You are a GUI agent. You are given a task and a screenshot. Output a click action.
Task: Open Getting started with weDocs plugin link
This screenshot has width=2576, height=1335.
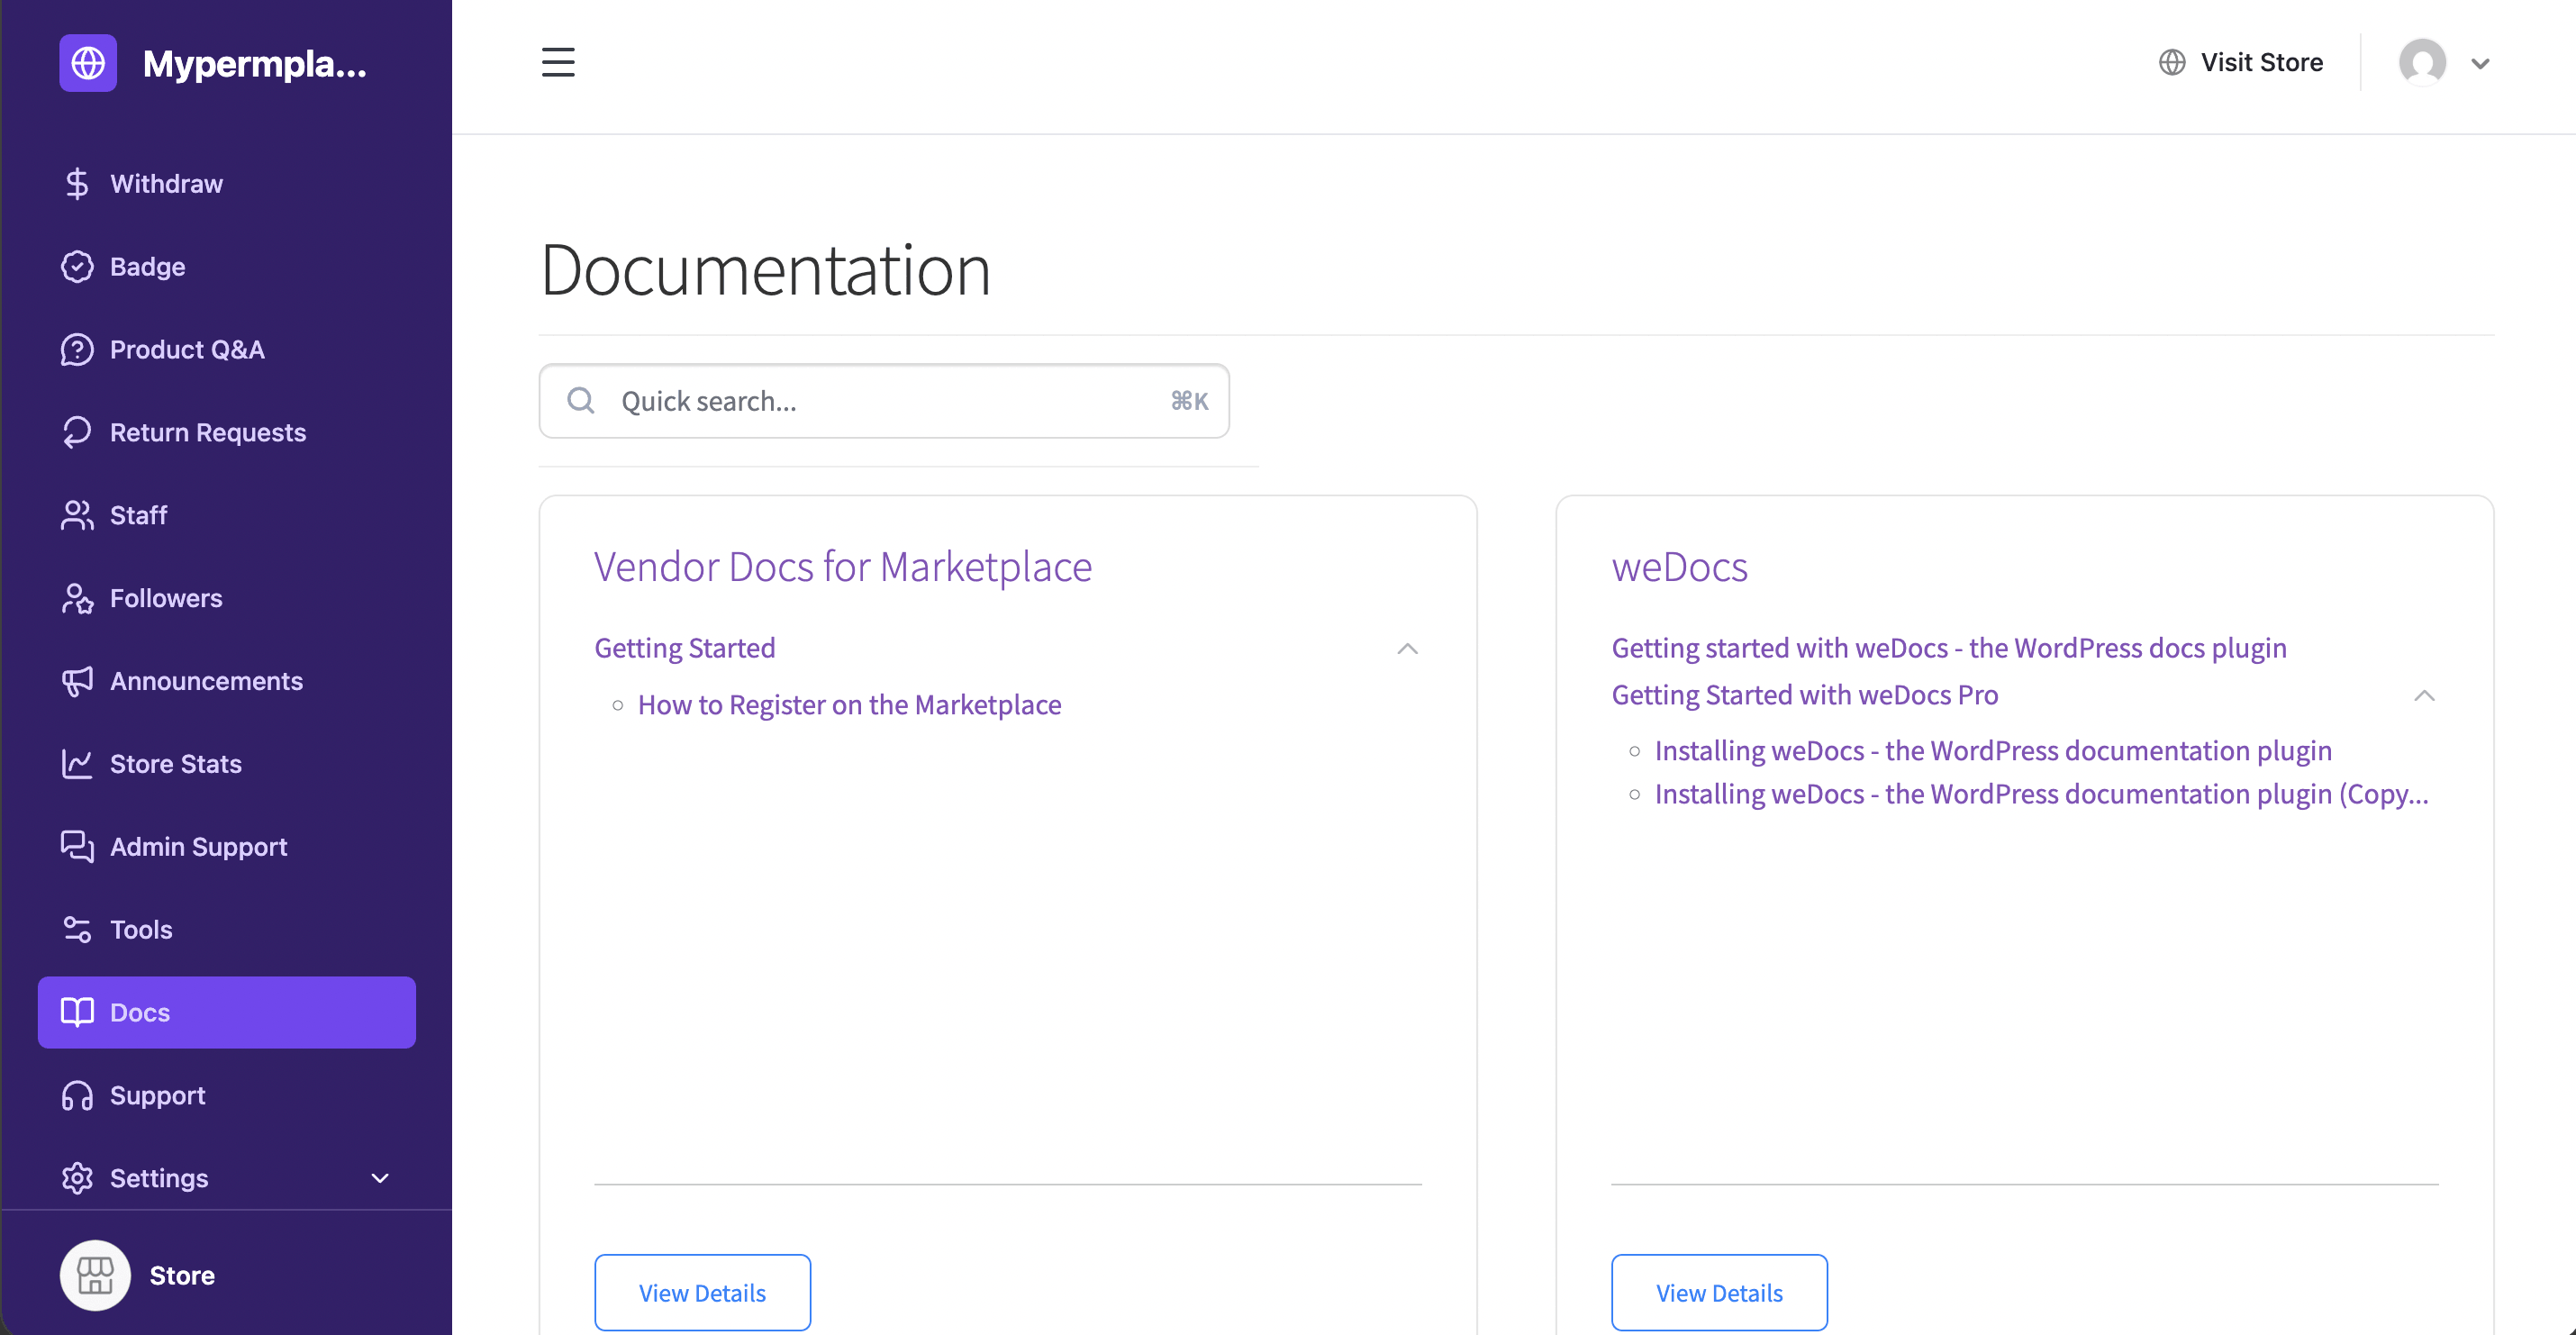point(1949,648)
